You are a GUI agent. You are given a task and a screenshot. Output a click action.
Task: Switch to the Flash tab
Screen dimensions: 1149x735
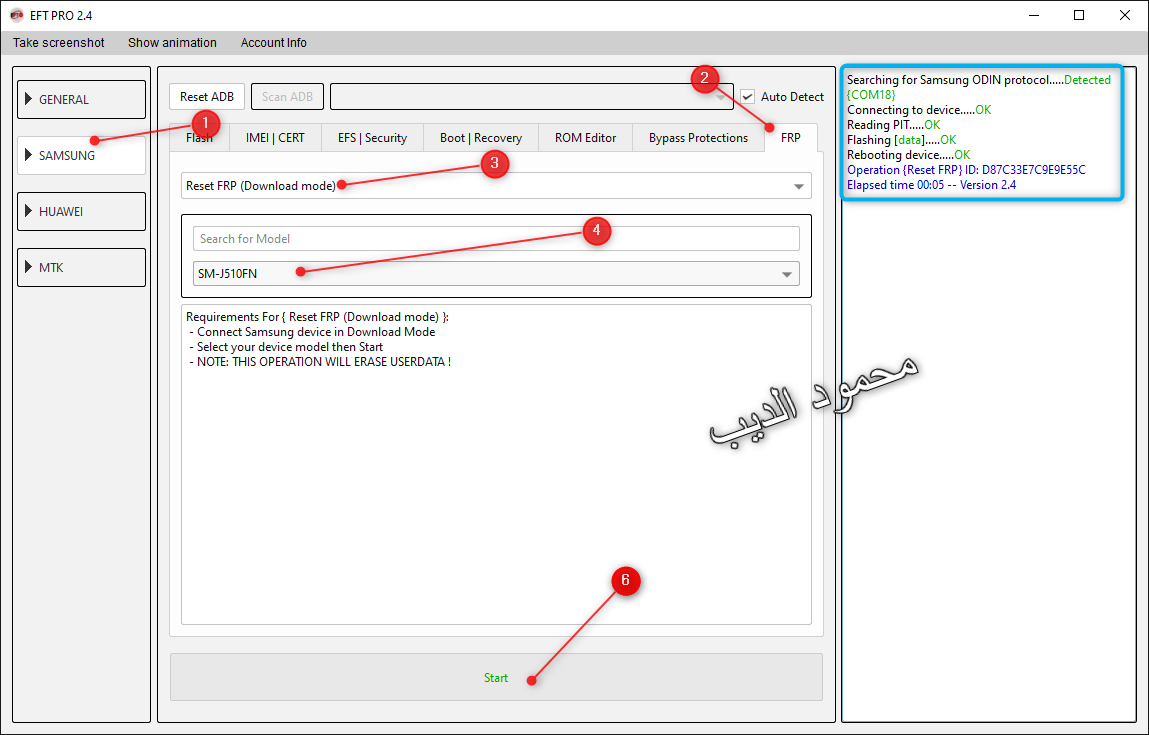click(199, 138)
